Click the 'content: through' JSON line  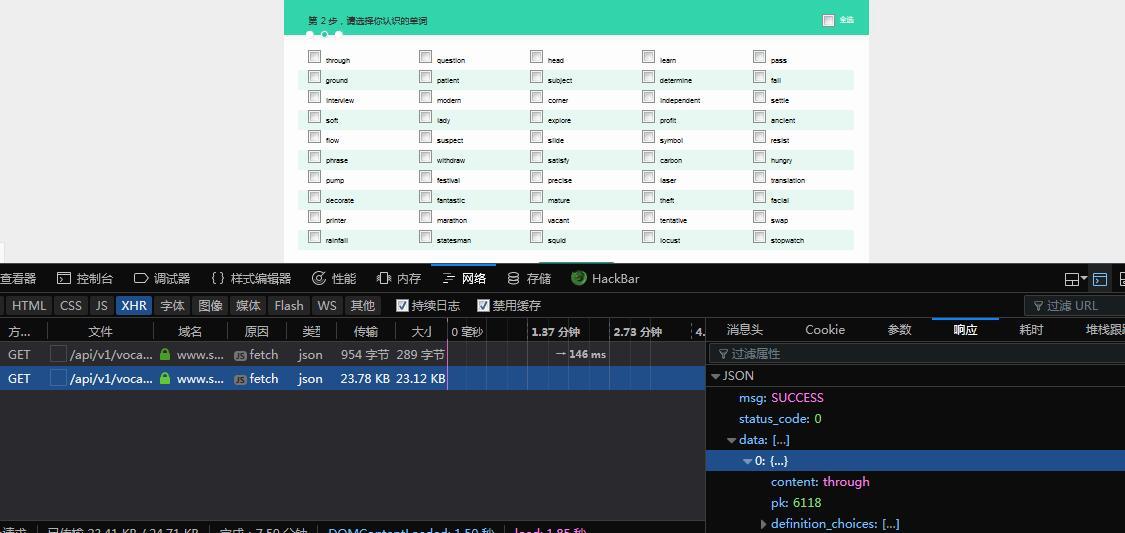pyautogui.click(x=820, y=481)
